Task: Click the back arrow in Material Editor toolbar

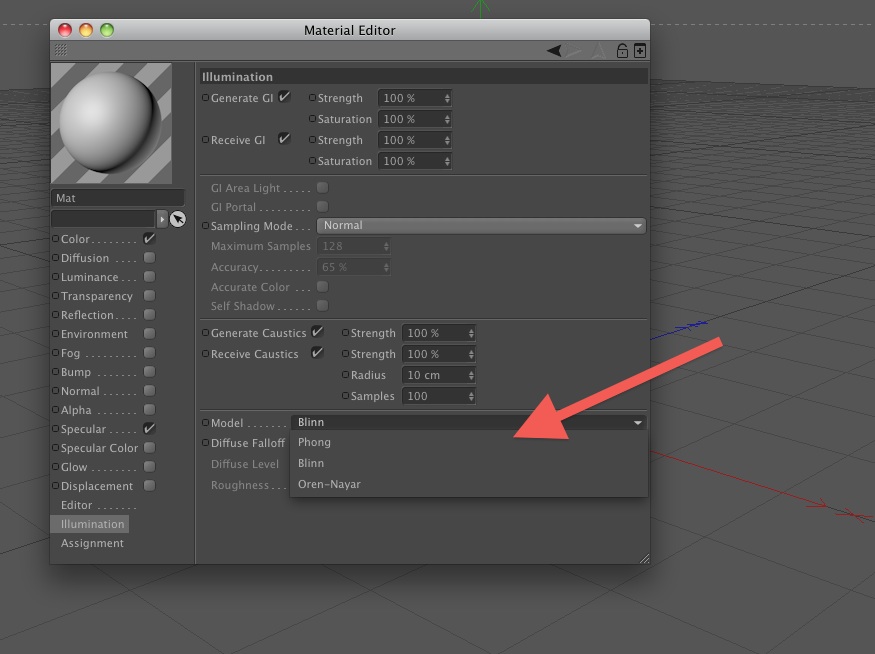Action: [554, 51]
